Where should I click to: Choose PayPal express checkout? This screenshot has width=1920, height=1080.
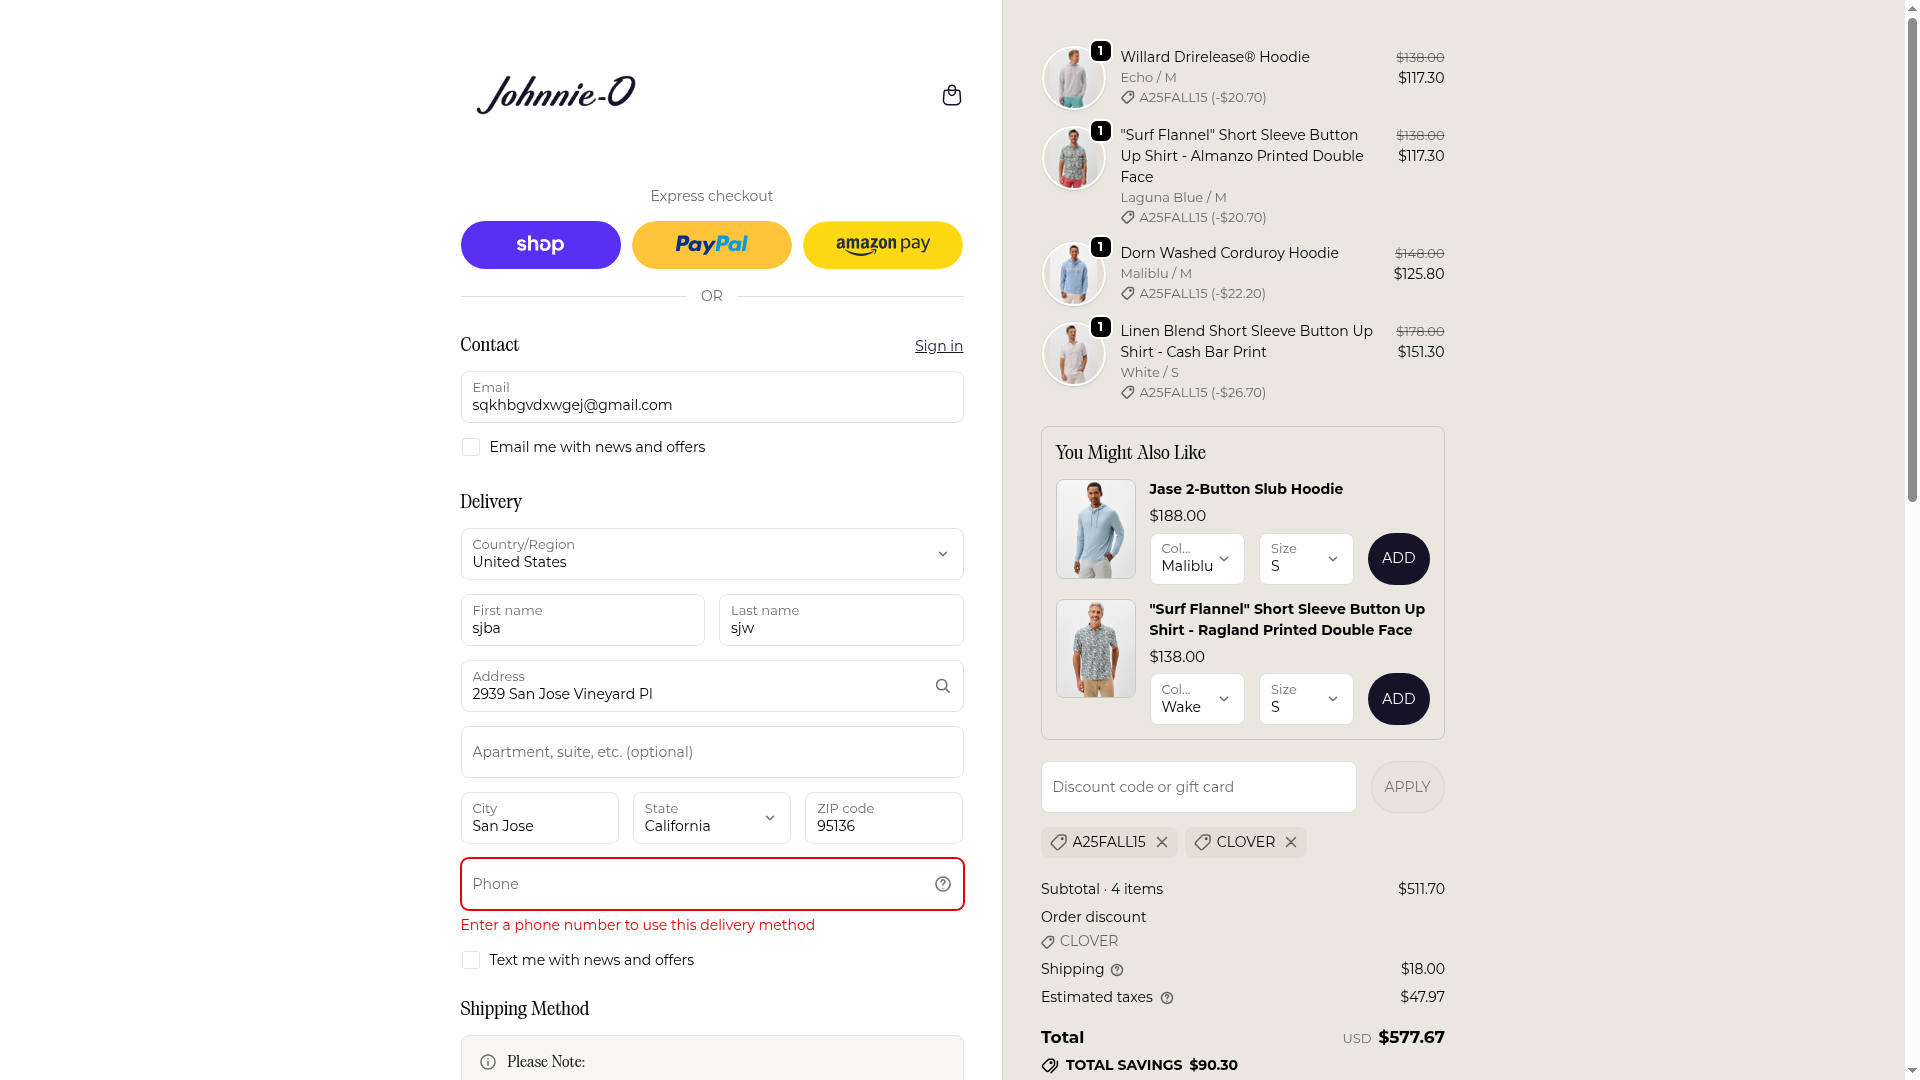(712, 245)
